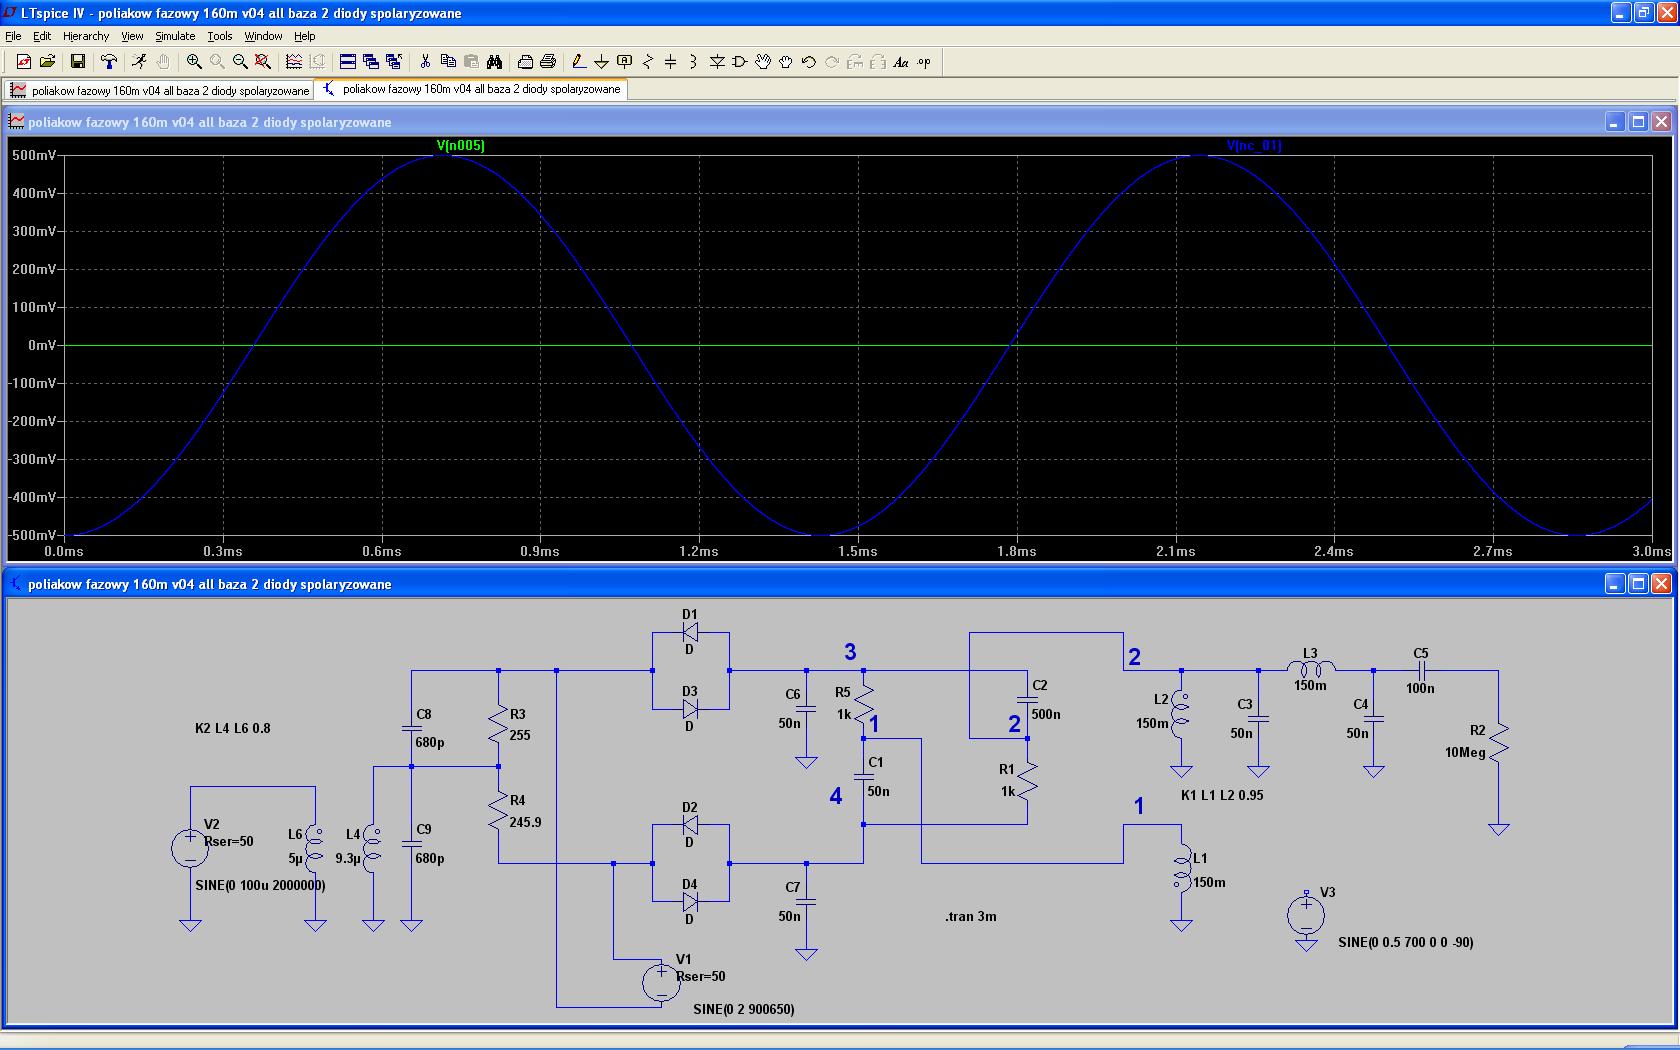Open the Hierarchy menu

tap(86, 36)
